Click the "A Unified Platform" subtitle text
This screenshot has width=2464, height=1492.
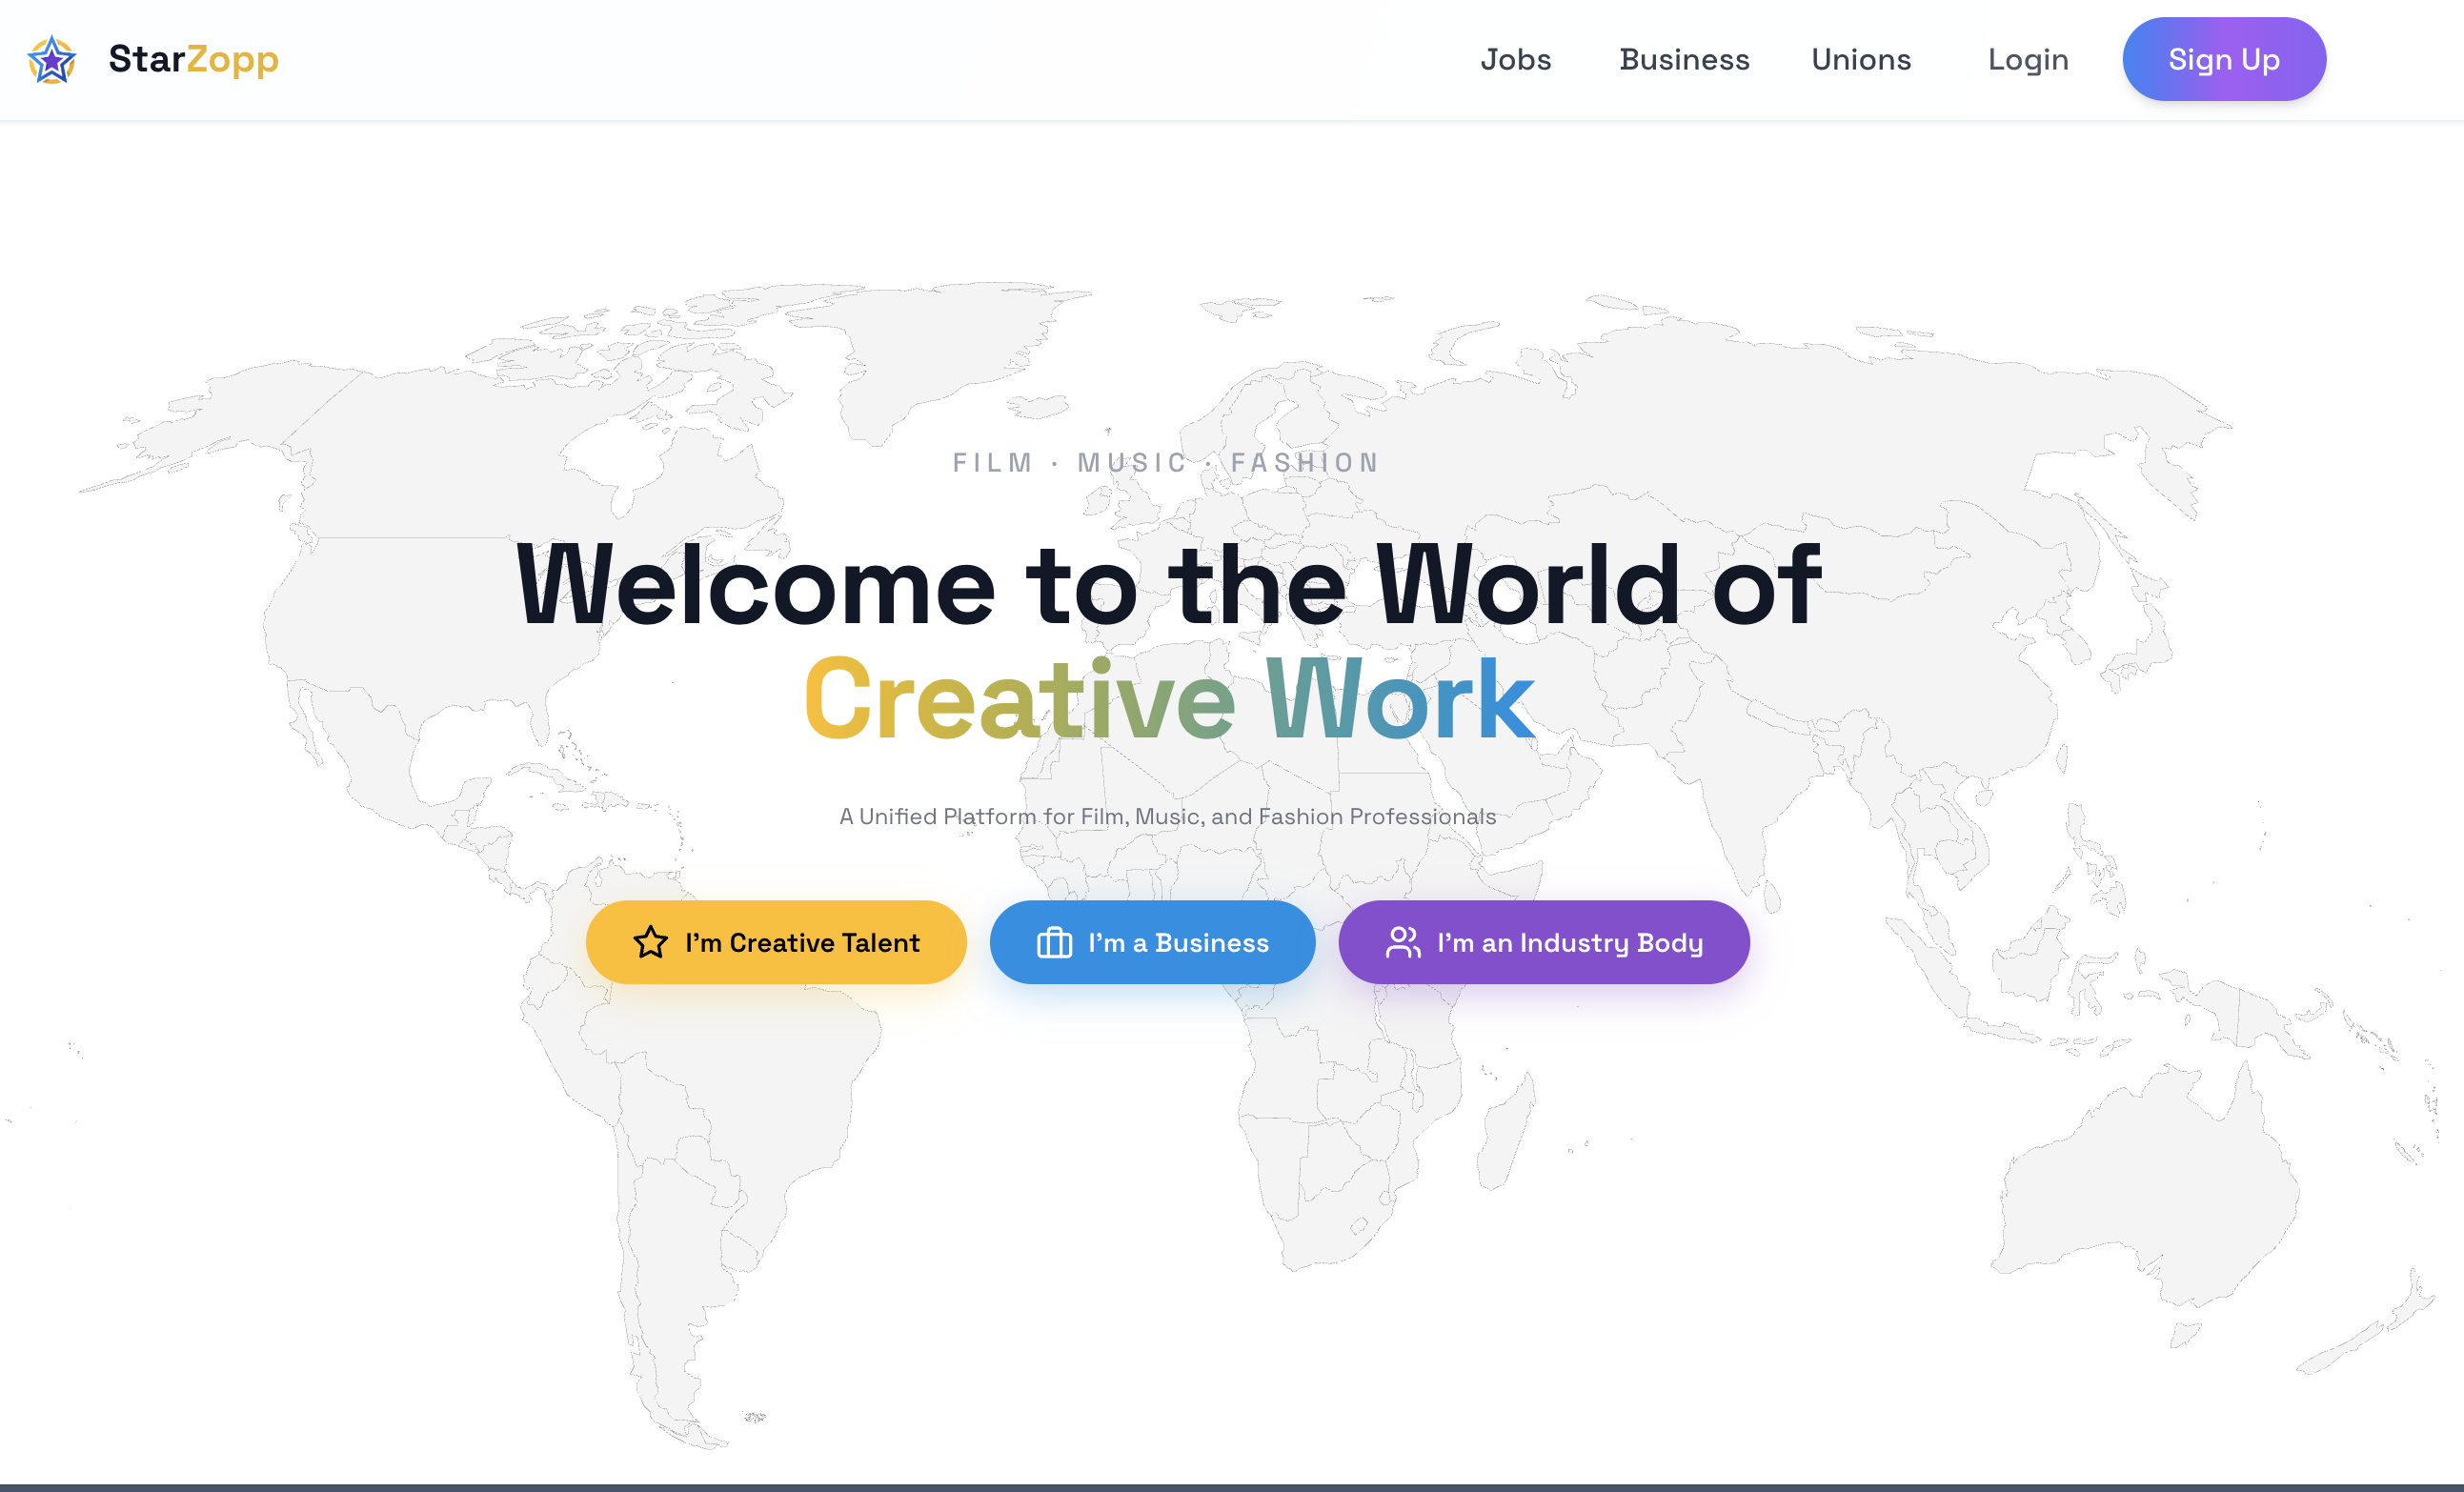1167,816
